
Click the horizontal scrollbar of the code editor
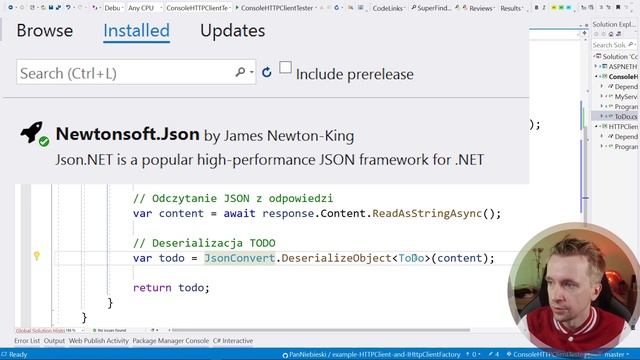320,330
